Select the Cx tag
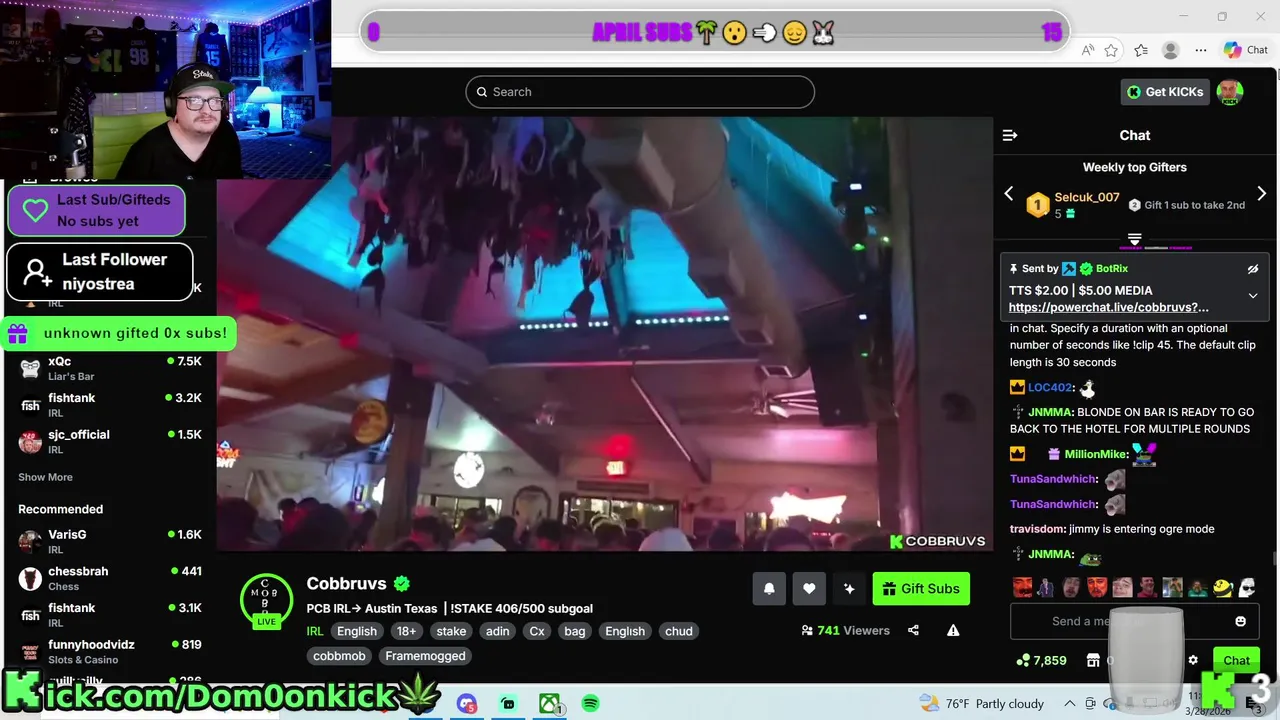This screenshot has height=720, width=1280. (537, 631)
